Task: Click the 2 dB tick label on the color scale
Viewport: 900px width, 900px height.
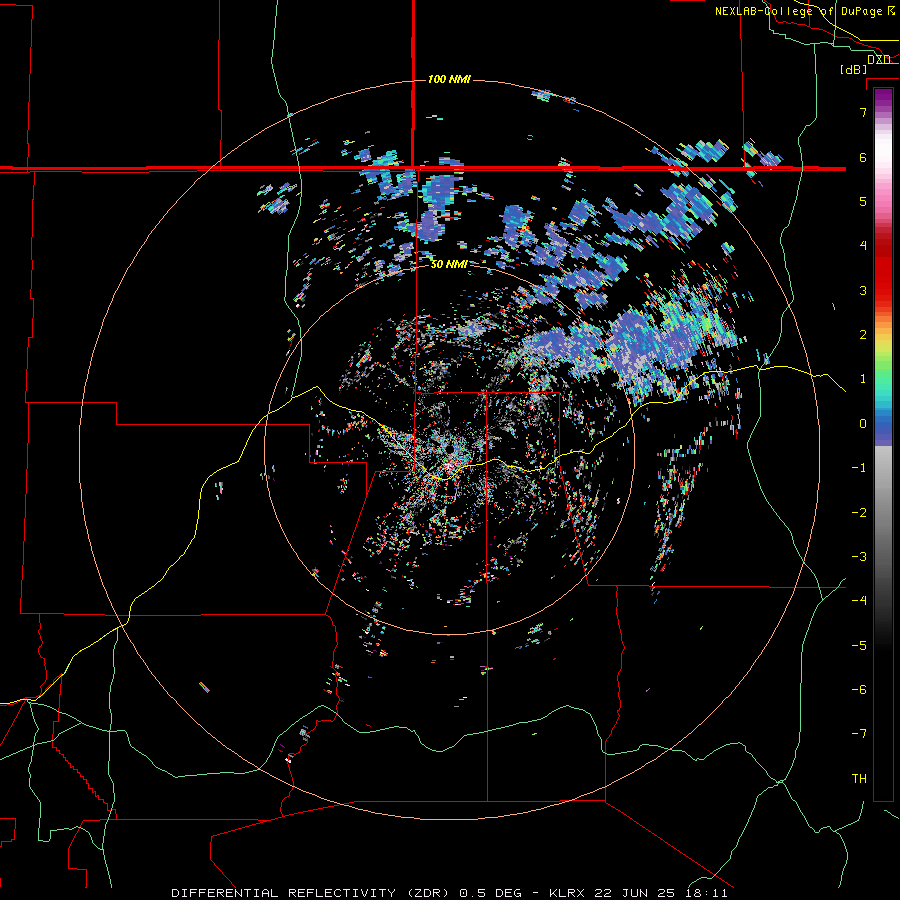Action: (863, 335)
